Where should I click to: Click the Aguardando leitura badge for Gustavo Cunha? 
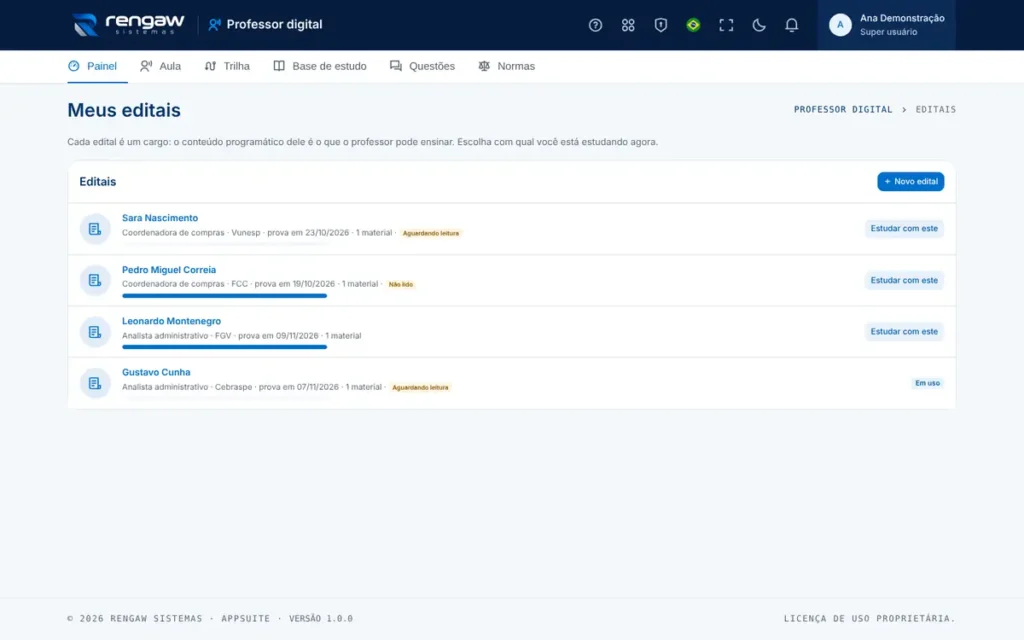[x=420, y=387]
